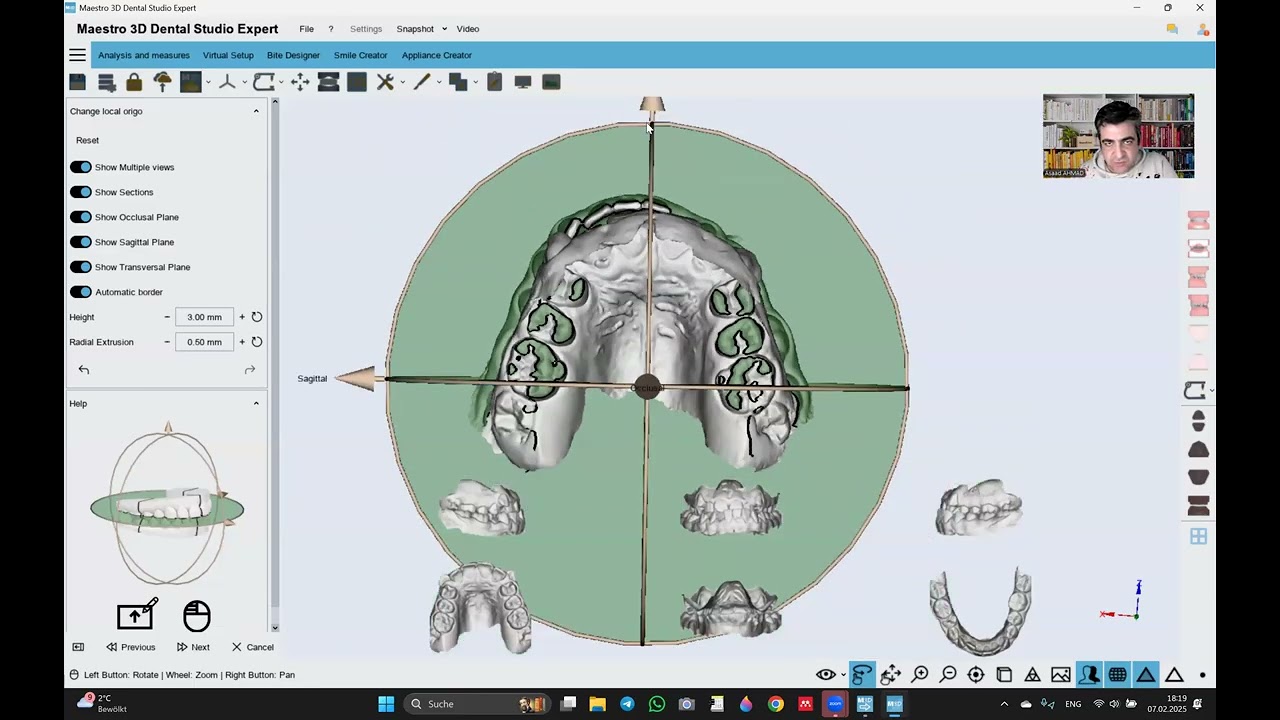Click the zoom in magnifier icon
Screen dimensions: 1280x720
[x=920, y=675]
